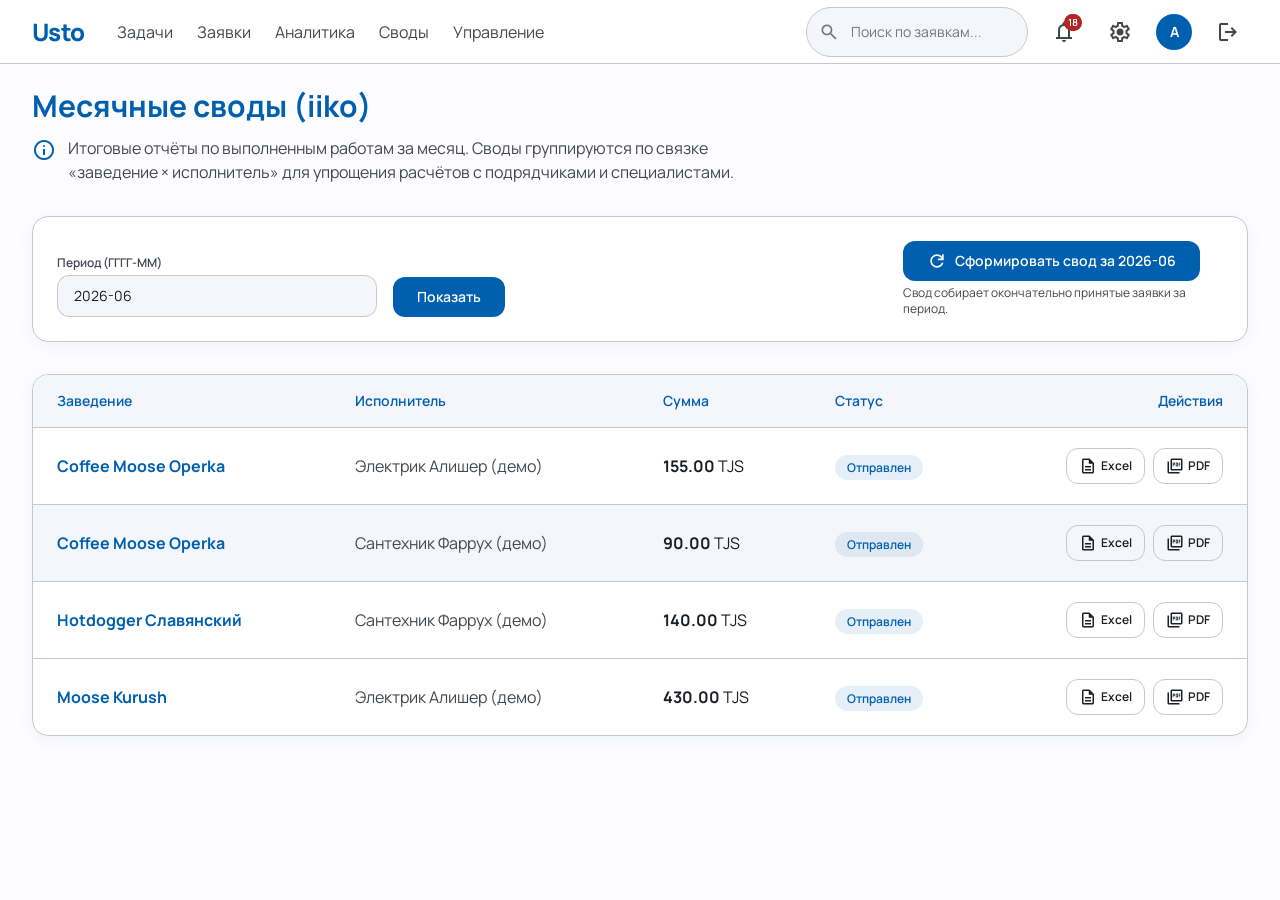Click the Показать button

coord(449,297)
